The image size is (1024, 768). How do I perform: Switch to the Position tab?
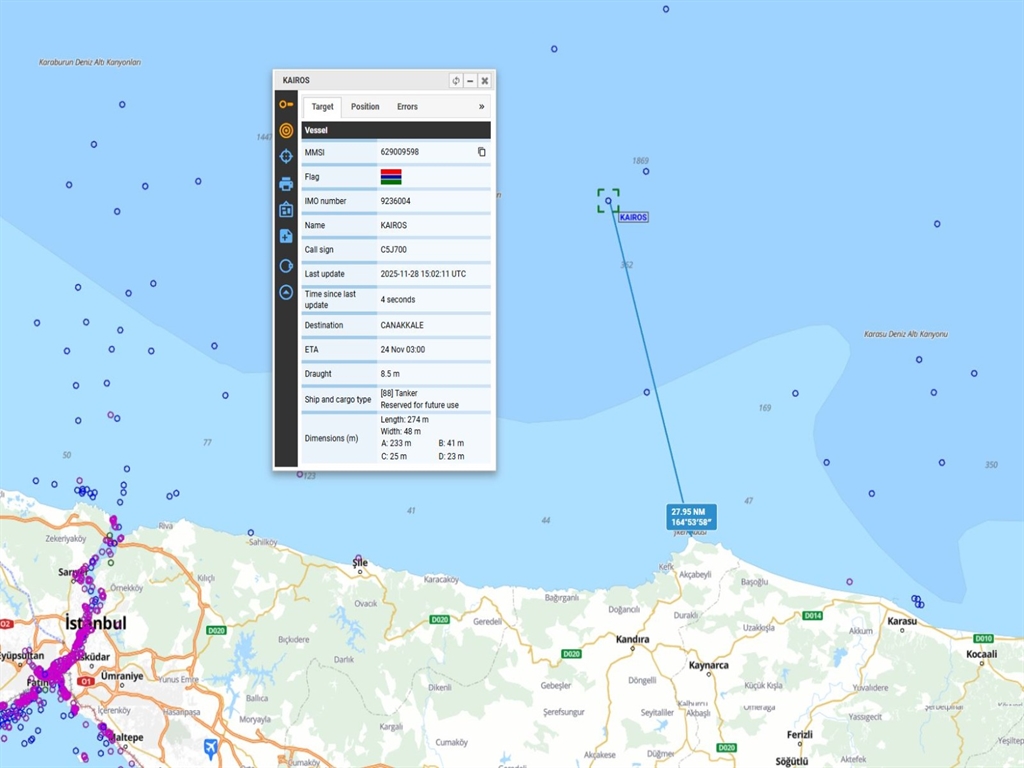coord(365,107)
